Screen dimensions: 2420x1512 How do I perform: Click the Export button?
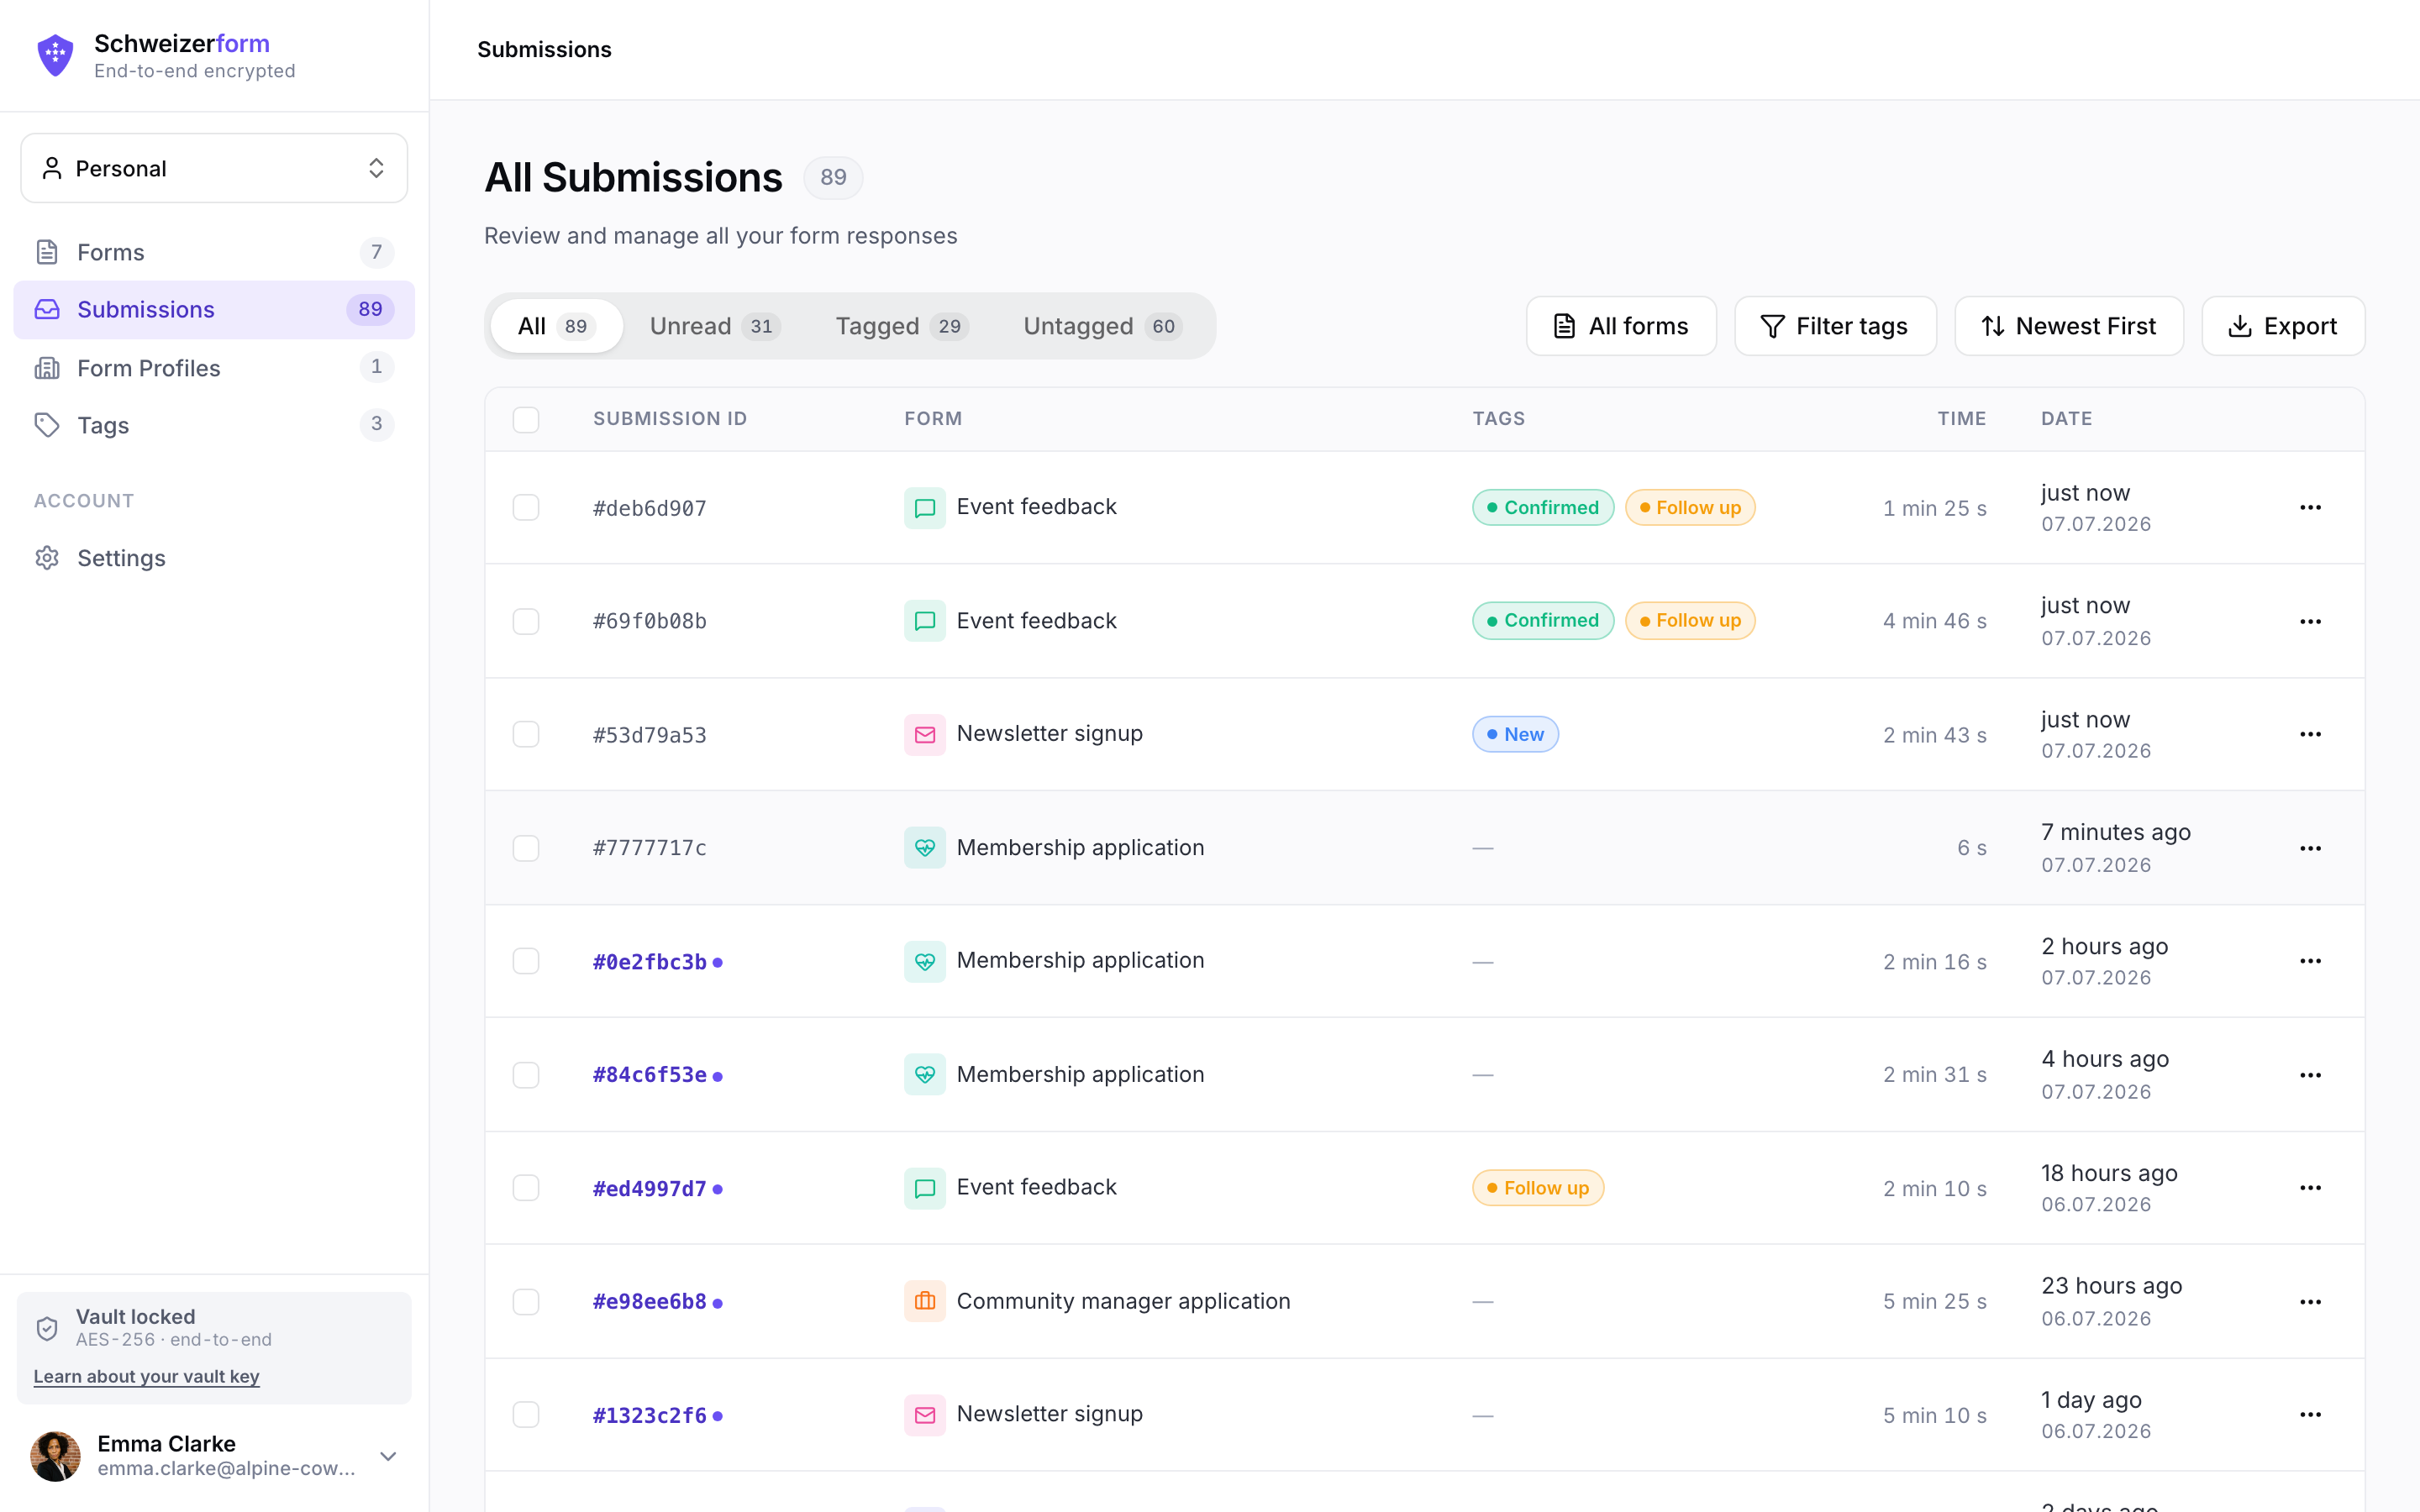point(2283,326)
